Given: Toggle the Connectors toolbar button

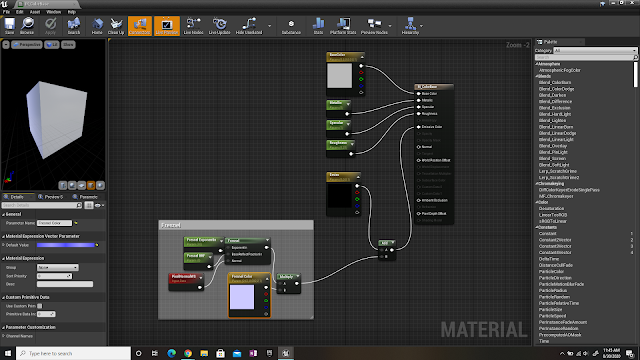Looking at the screenshot, I should (x=140, y=26).
